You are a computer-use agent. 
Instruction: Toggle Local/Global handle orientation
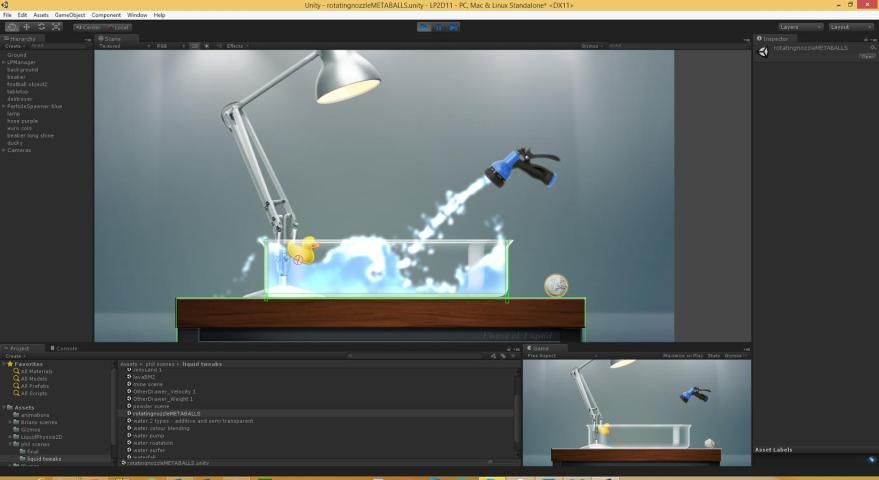[118, 27]
